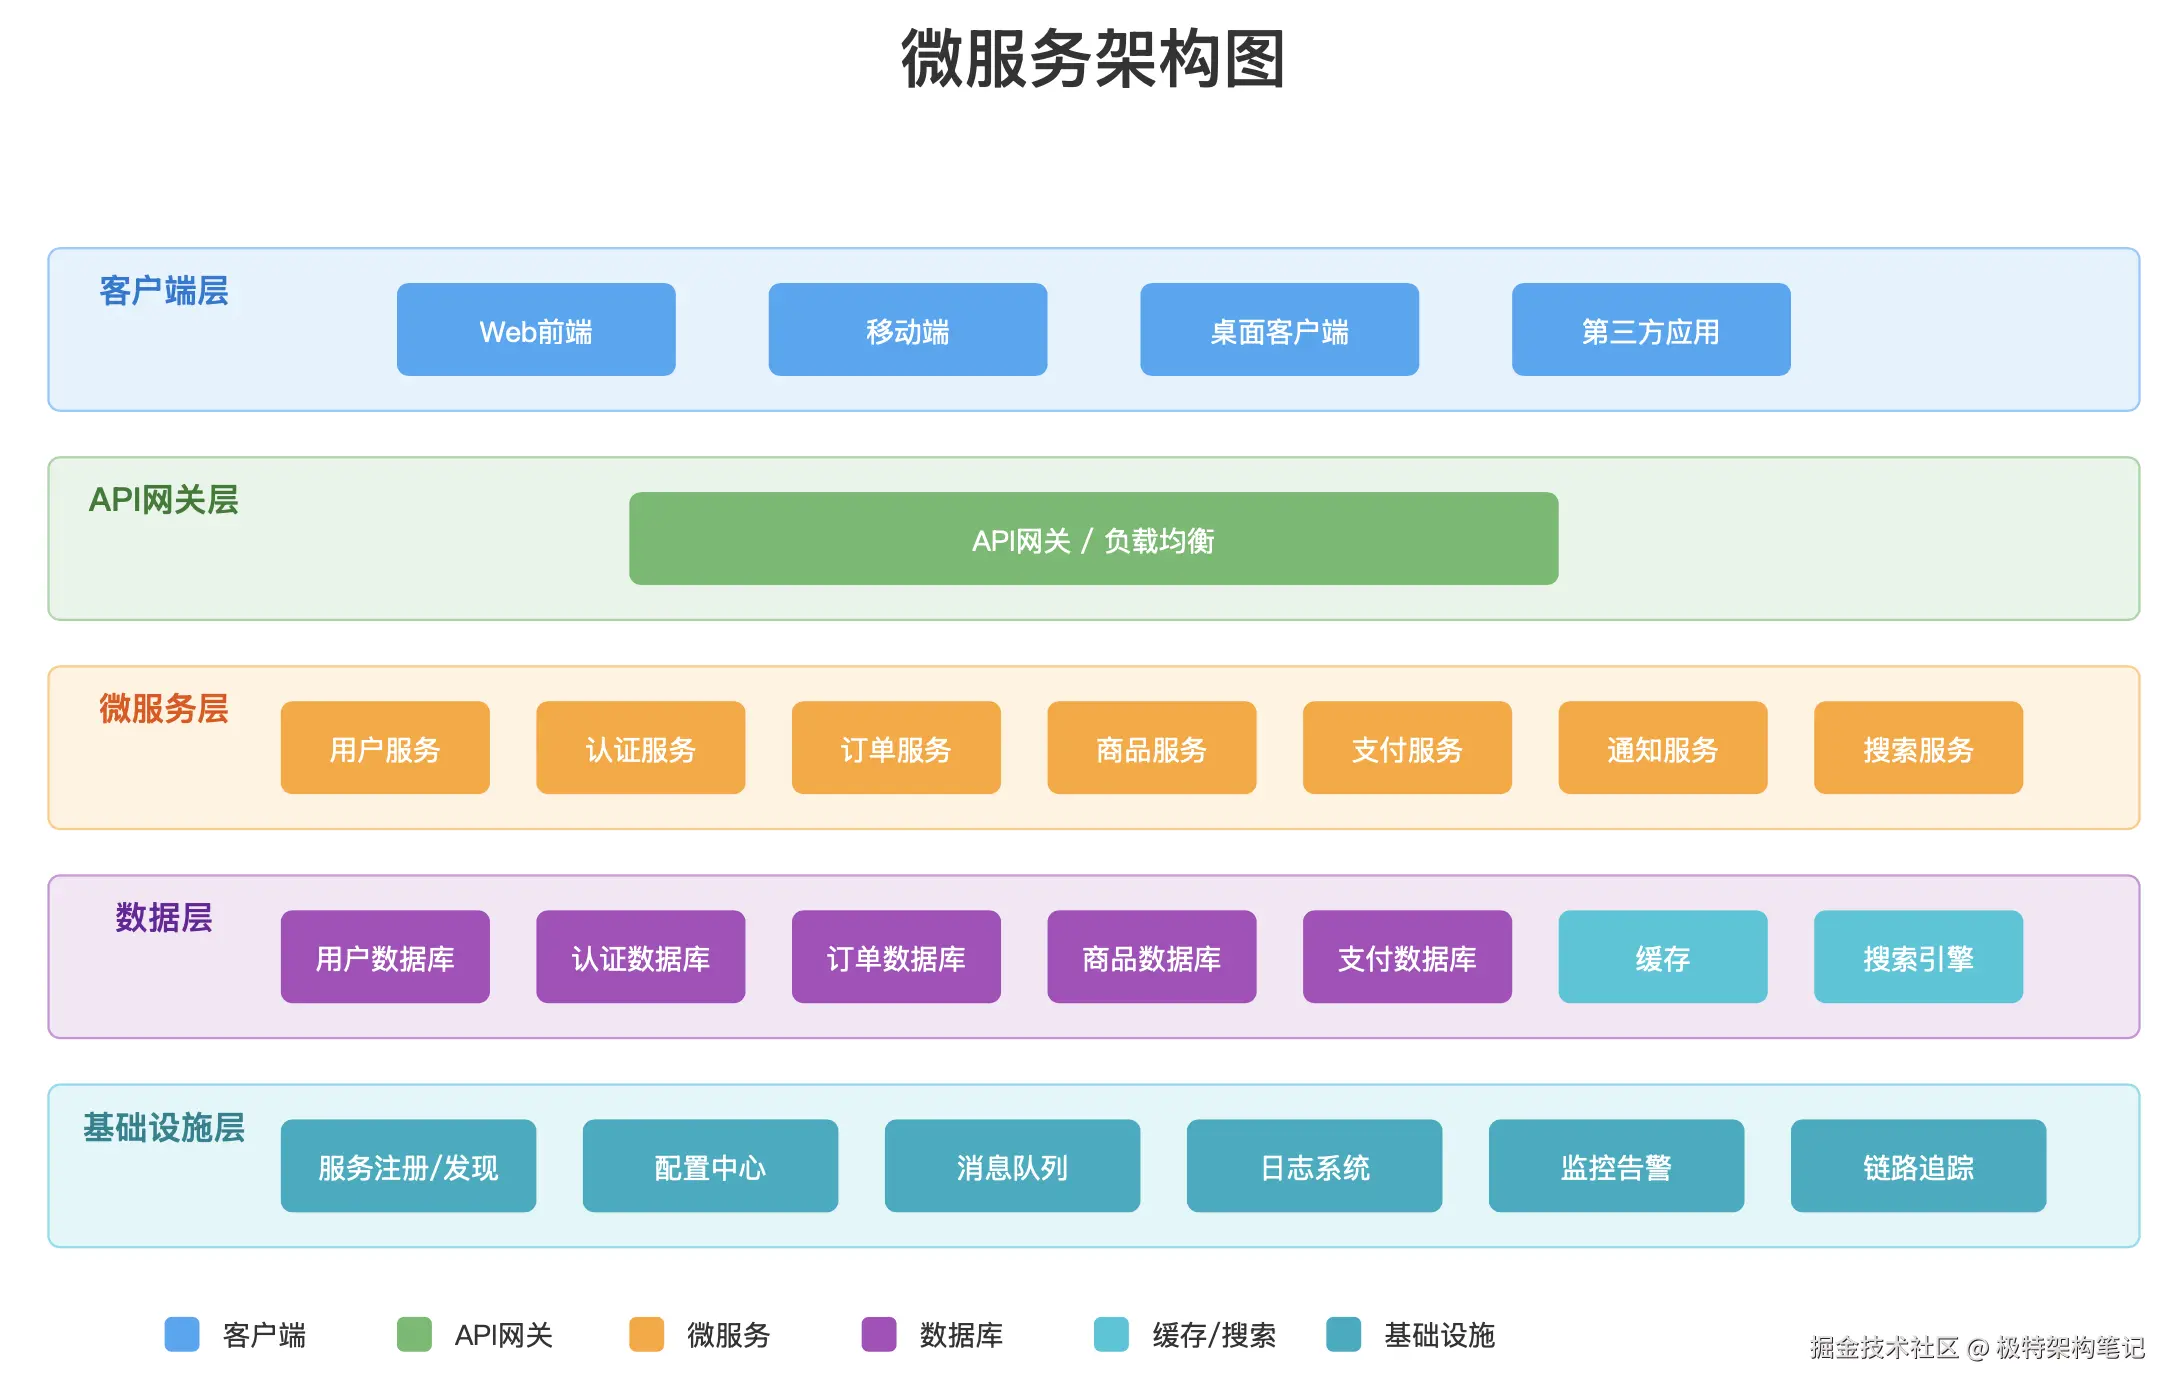Click the 移动端 node
Viewport: 2180px width, 1396px height.
[x=907, y=330]
